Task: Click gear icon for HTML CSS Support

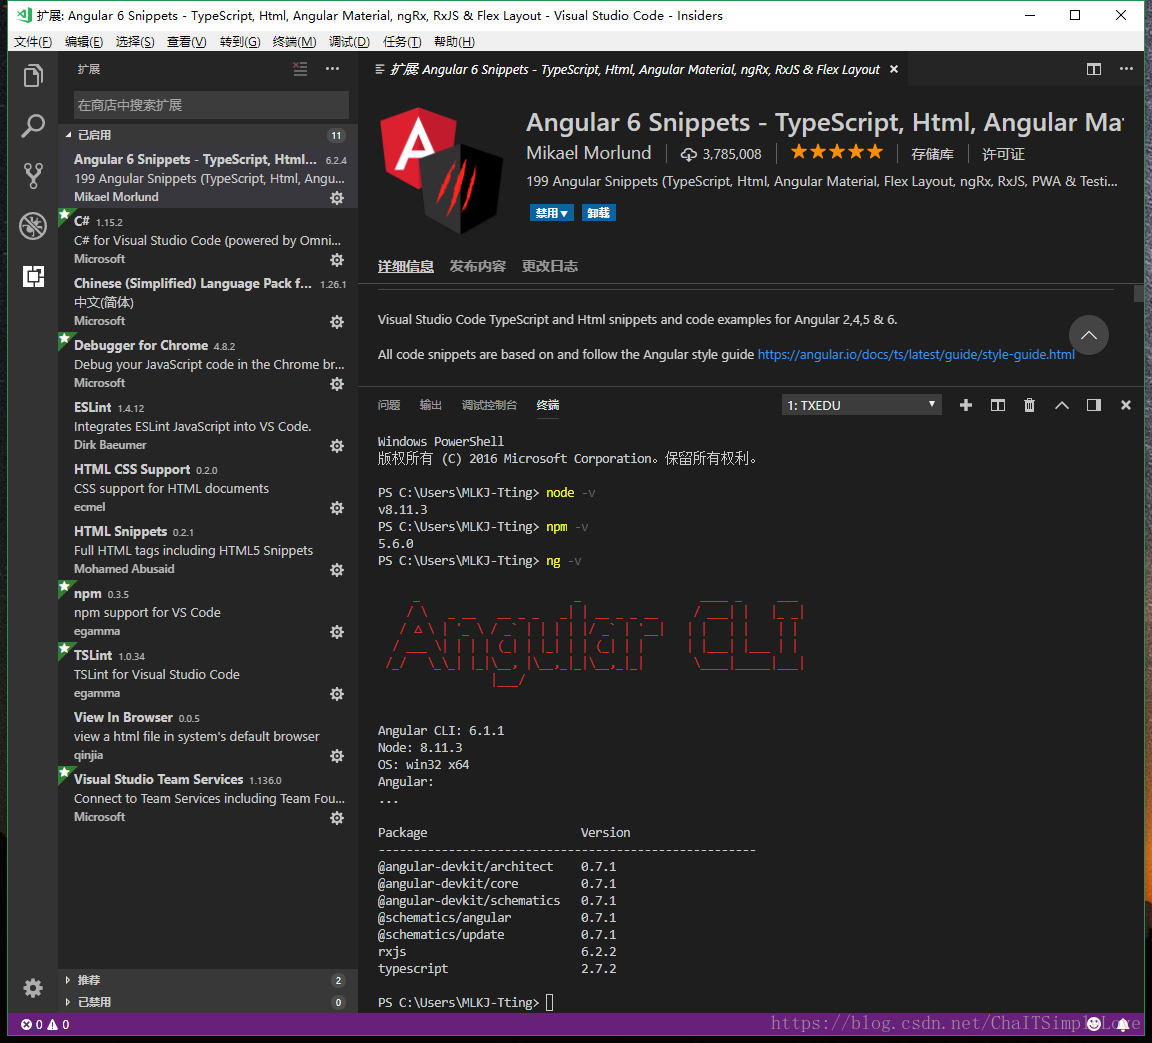Action: pos(337,508)
